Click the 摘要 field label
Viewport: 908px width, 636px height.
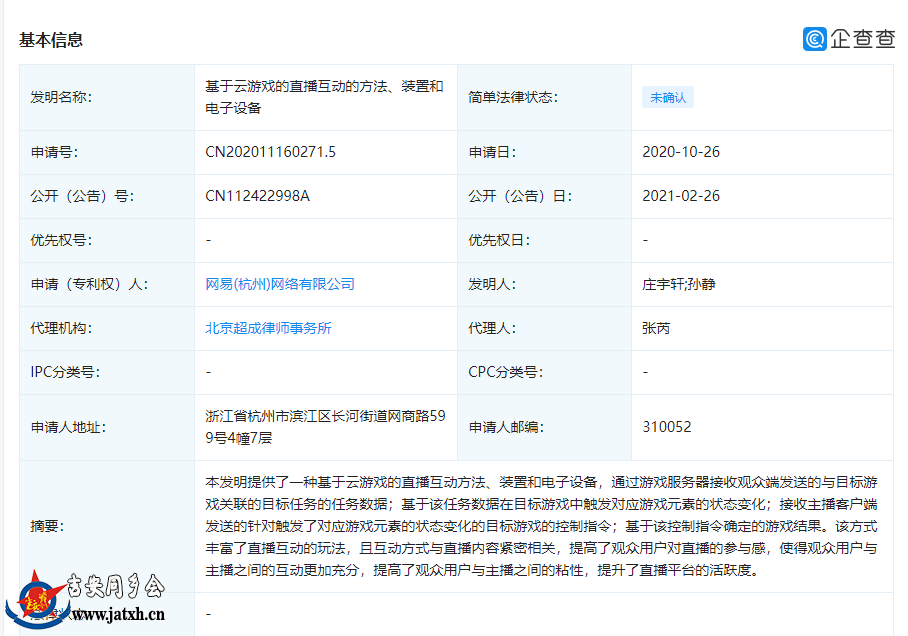(x=47, y=526)
